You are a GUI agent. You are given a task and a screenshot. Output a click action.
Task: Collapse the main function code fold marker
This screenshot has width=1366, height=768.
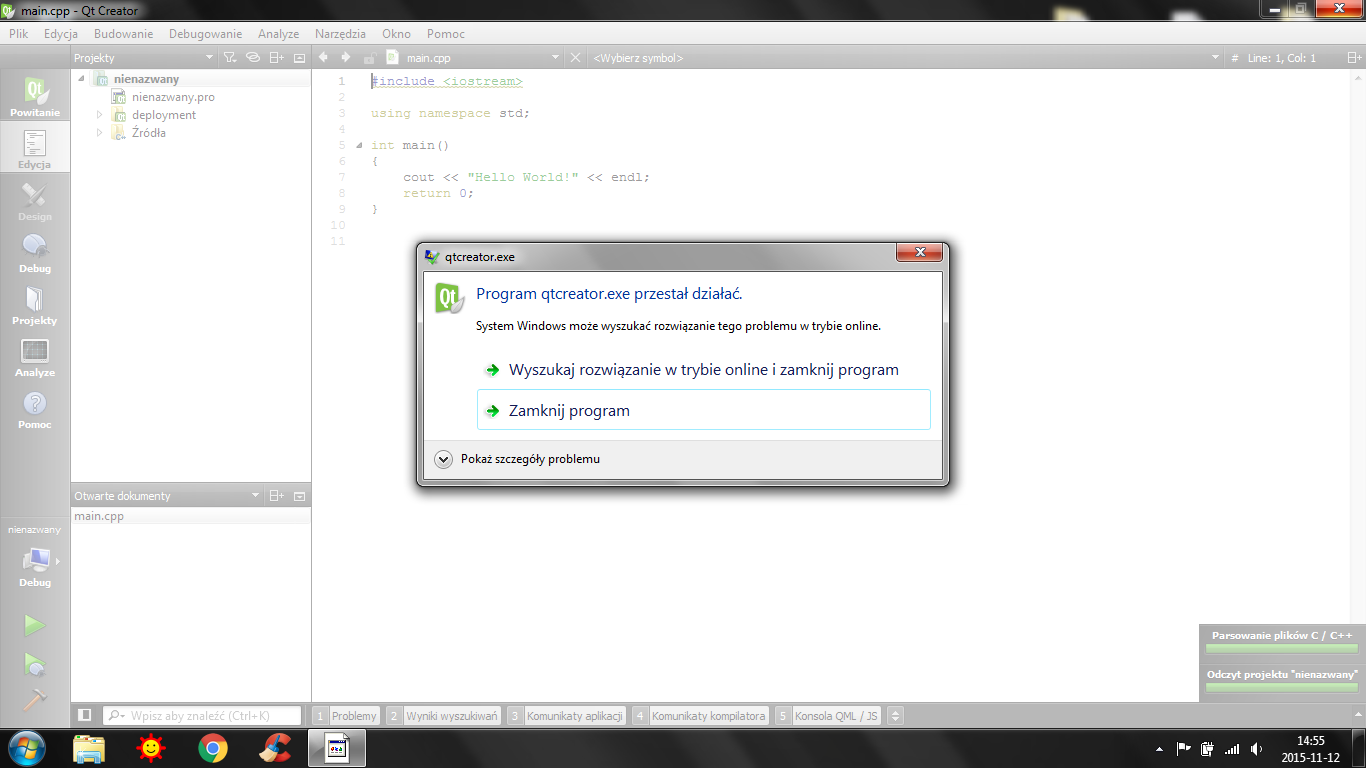point(360,145)
